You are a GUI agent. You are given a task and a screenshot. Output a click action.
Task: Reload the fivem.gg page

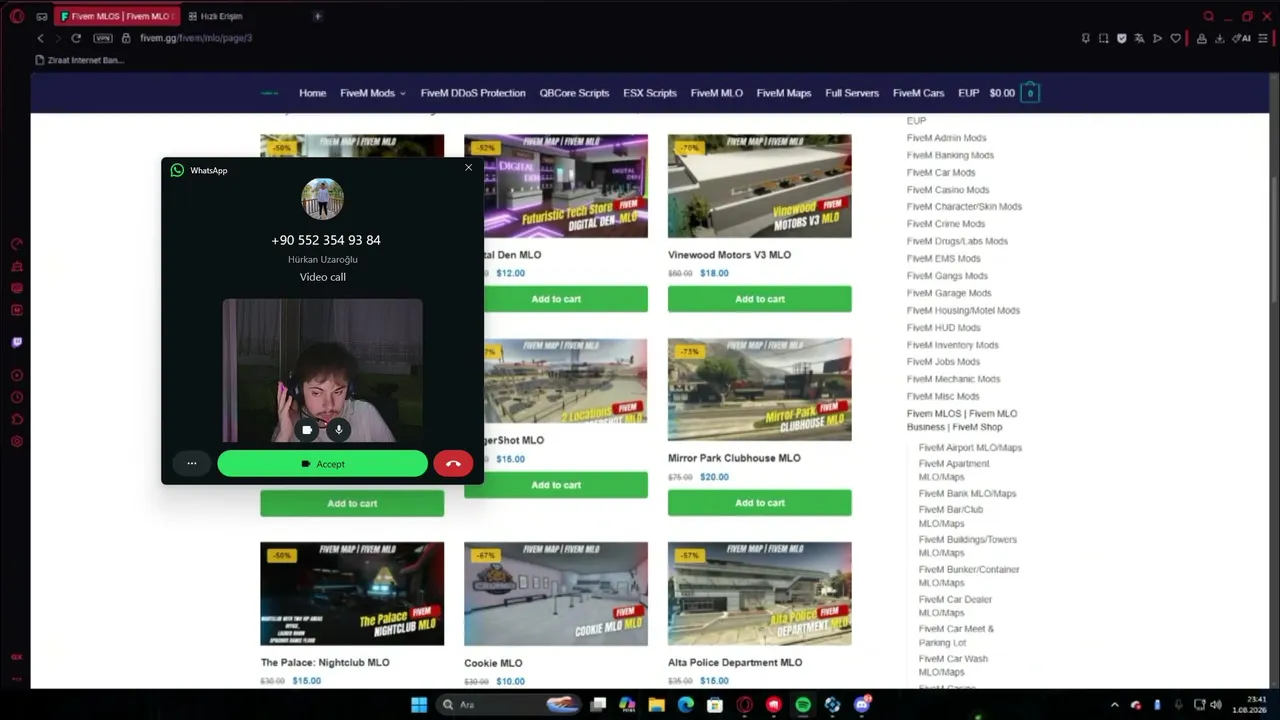[x=75, y=38]
